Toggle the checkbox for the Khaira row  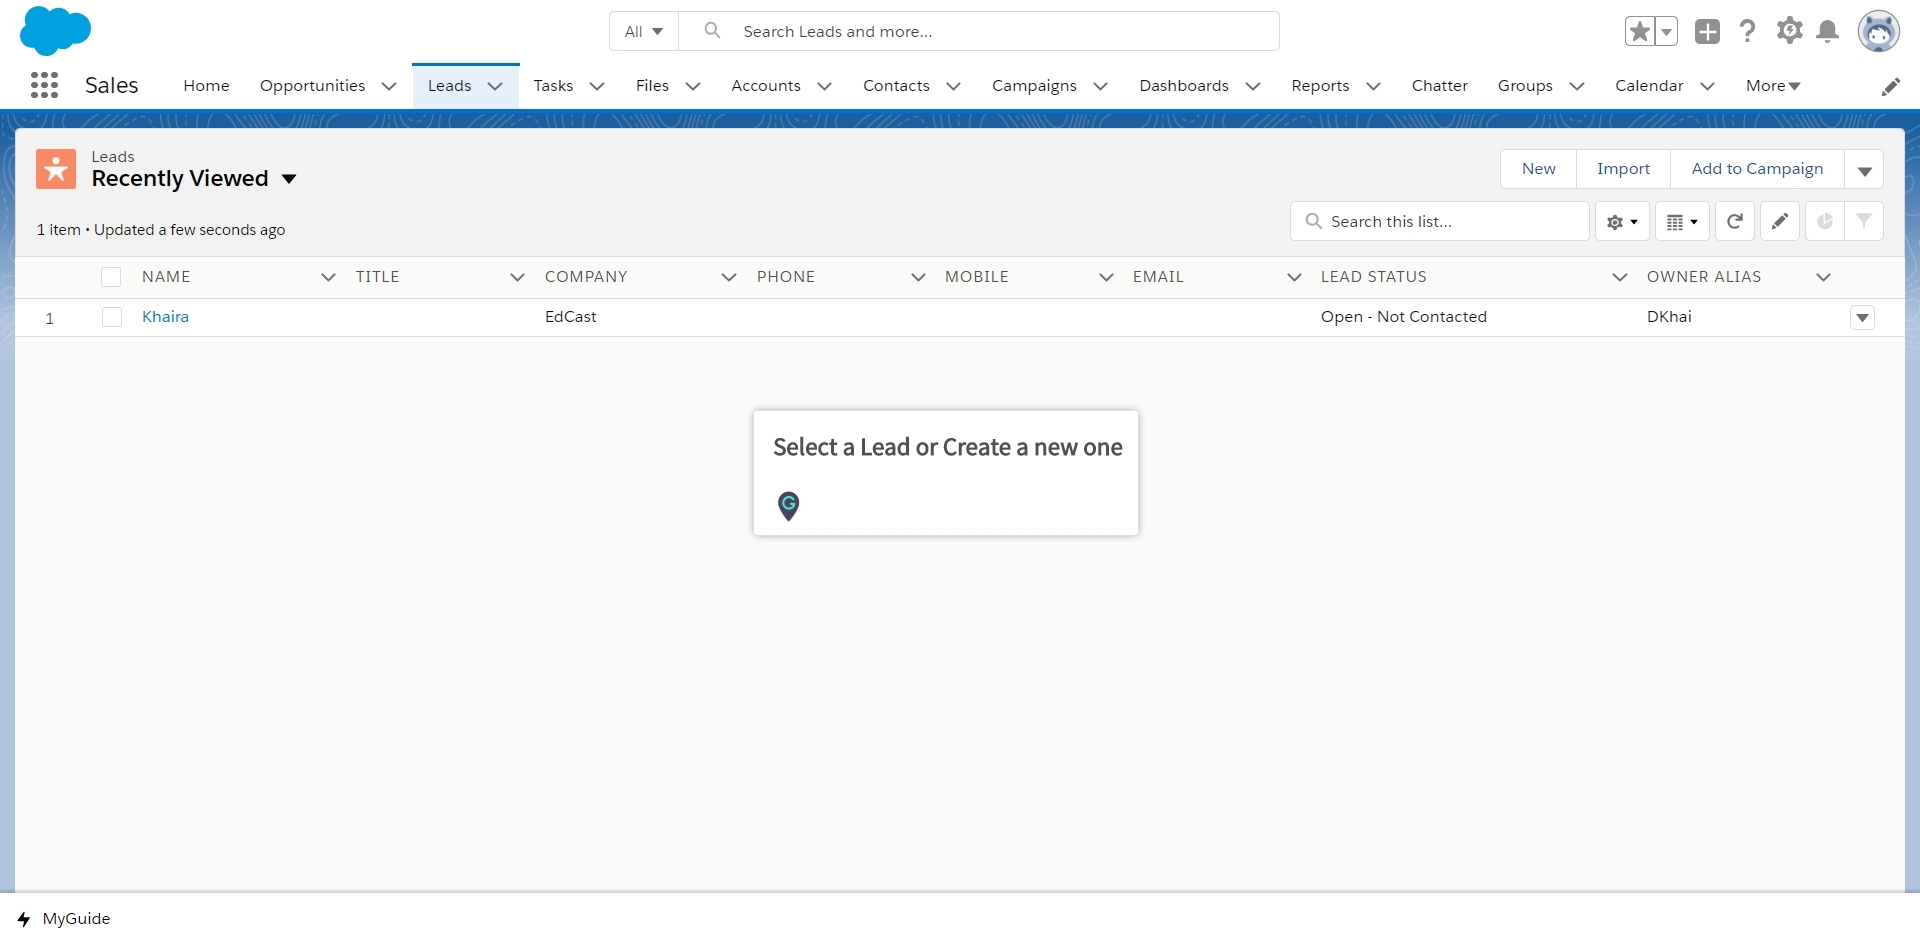[x=112, y=317]
